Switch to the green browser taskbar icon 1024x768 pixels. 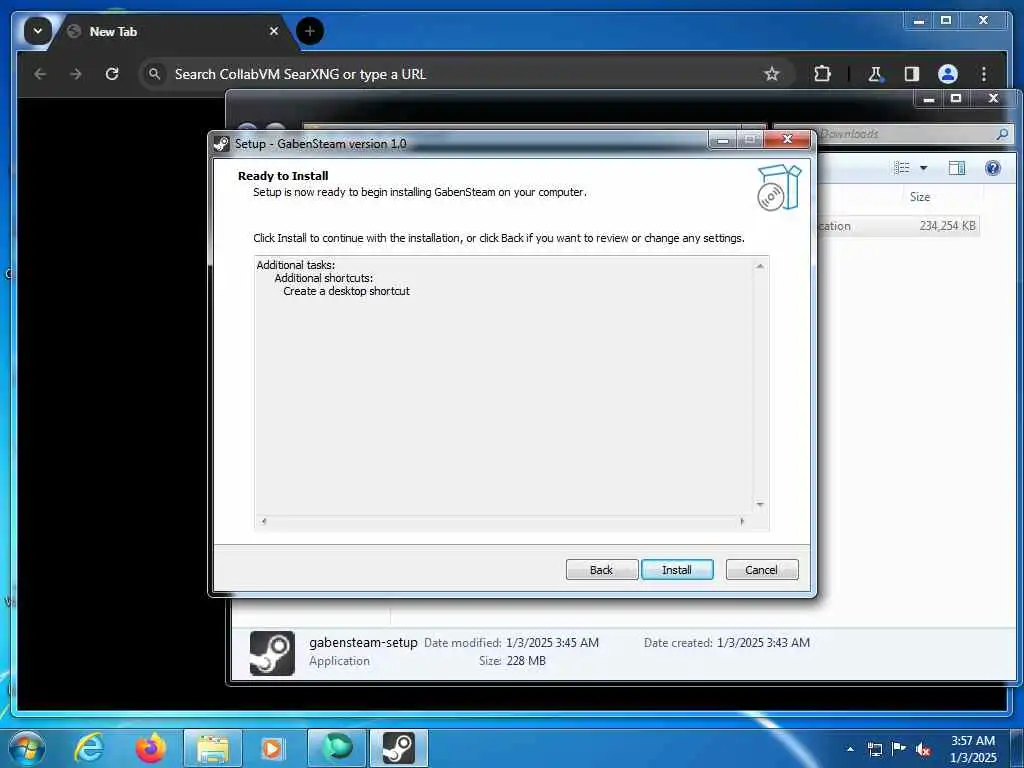(x=337, y=748)
